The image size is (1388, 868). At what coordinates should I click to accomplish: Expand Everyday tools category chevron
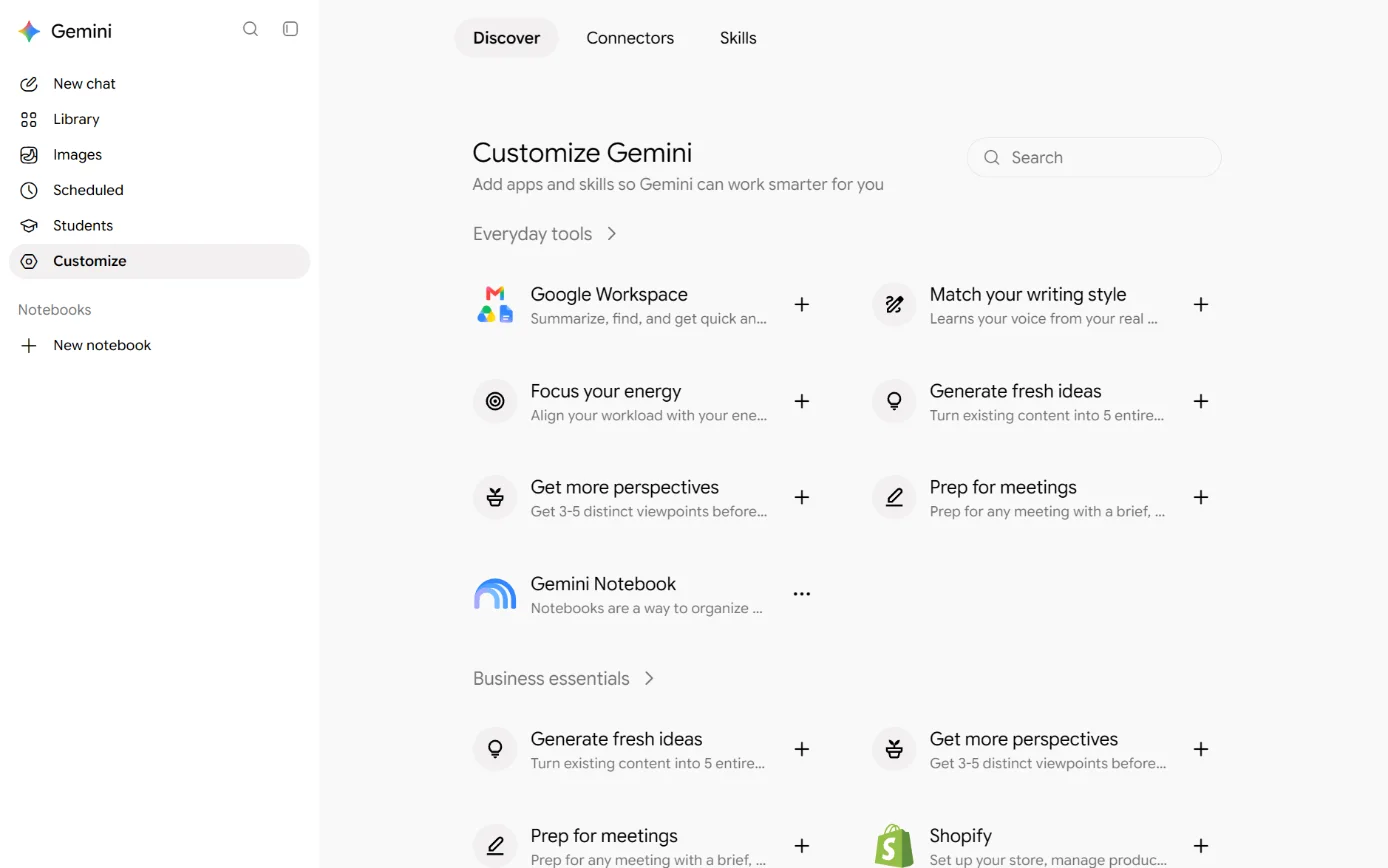[x=612, y=234]
